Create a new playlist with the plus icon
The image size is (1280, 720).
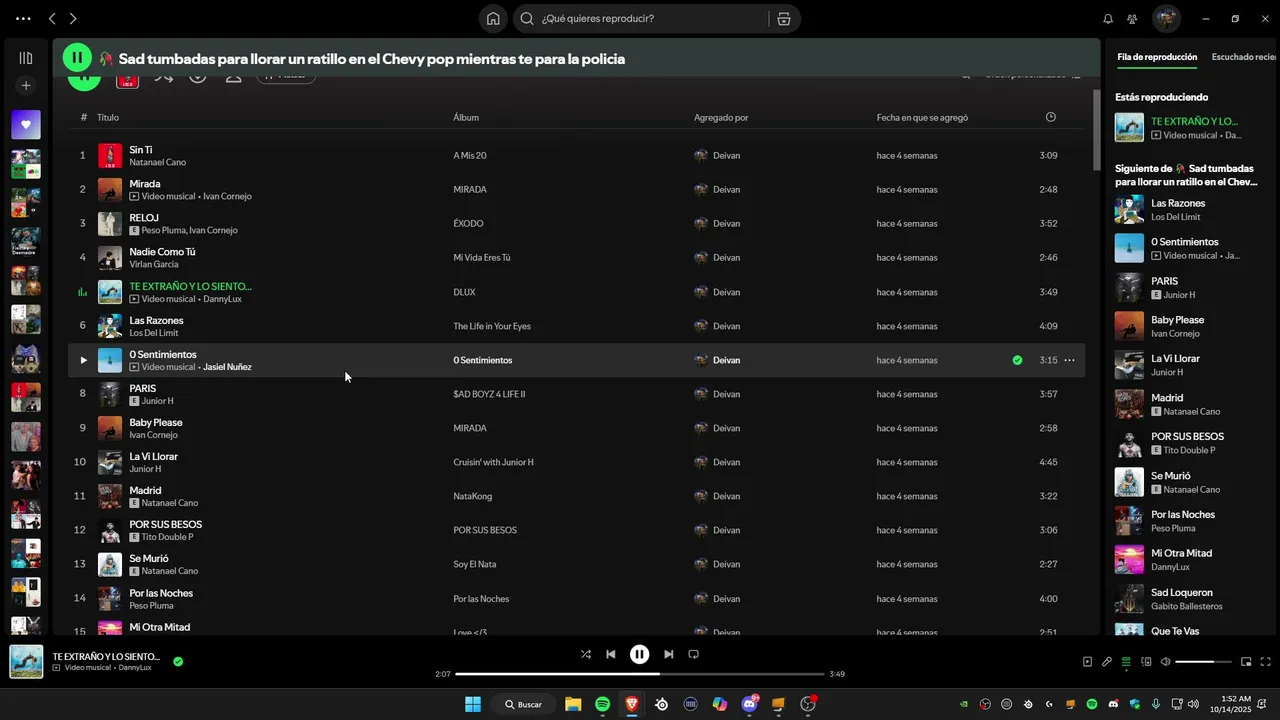click(x=26, y=86)
